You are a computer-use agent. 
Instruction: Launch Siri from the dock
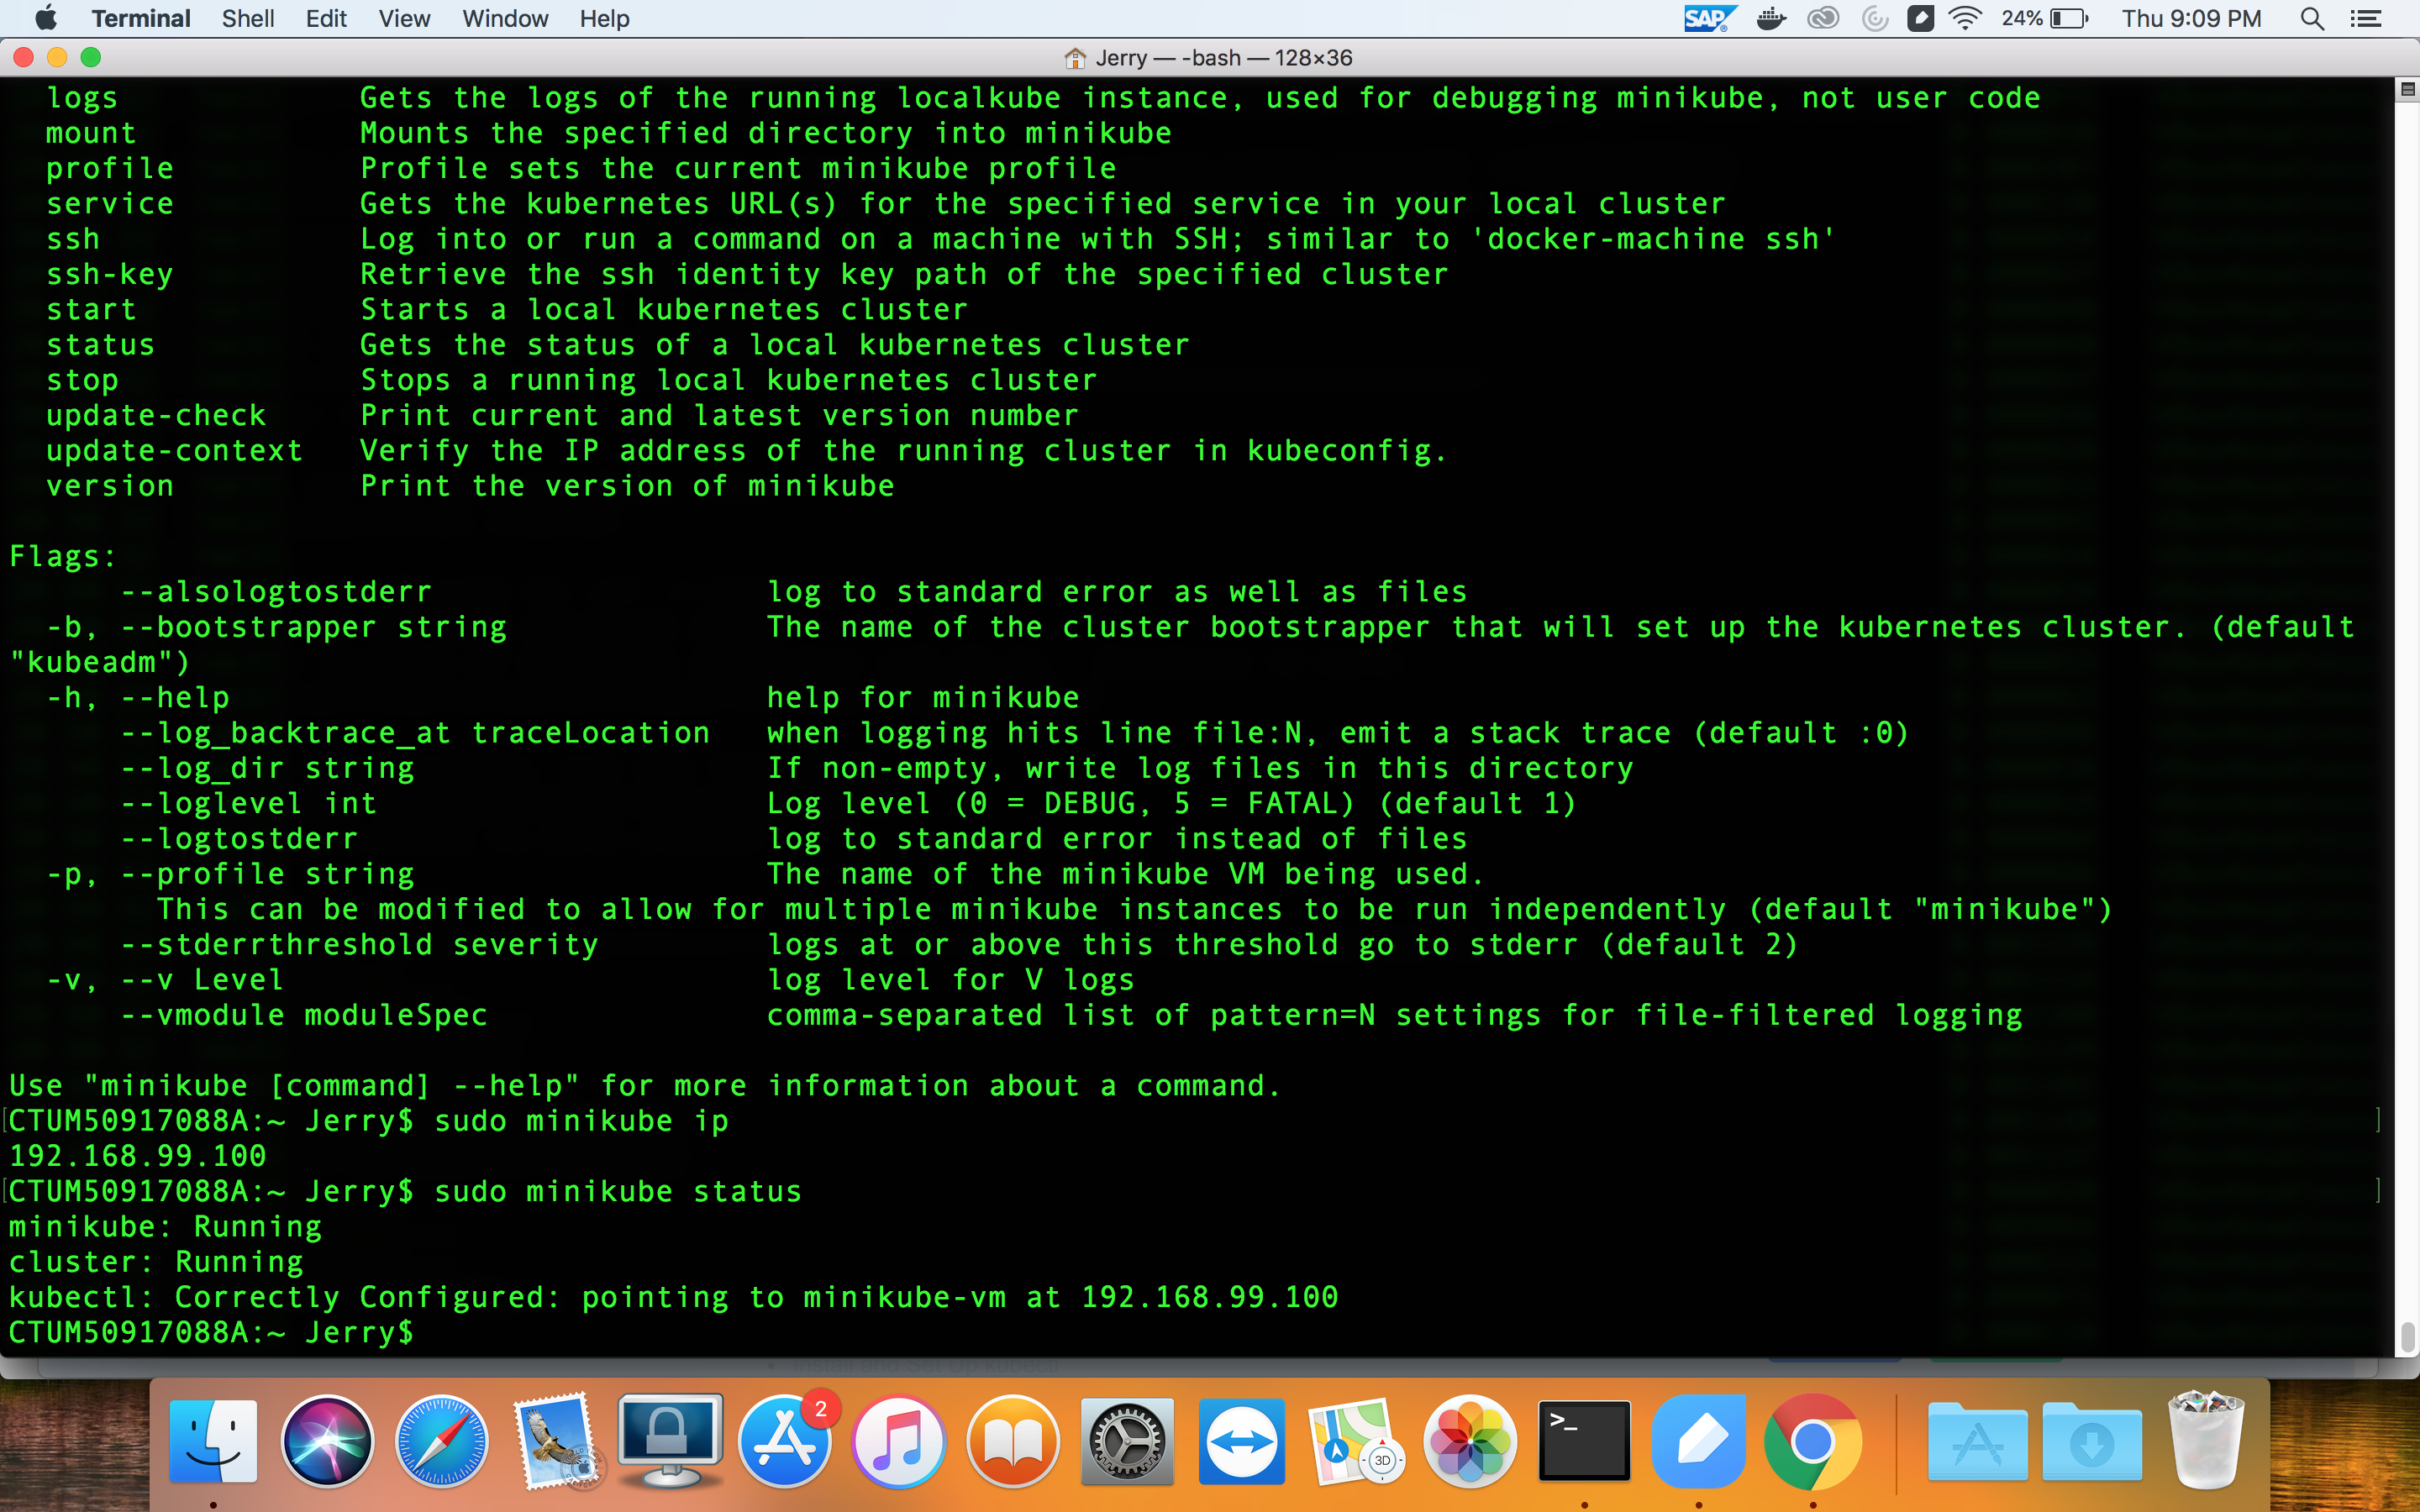(x=327, y=1441)
